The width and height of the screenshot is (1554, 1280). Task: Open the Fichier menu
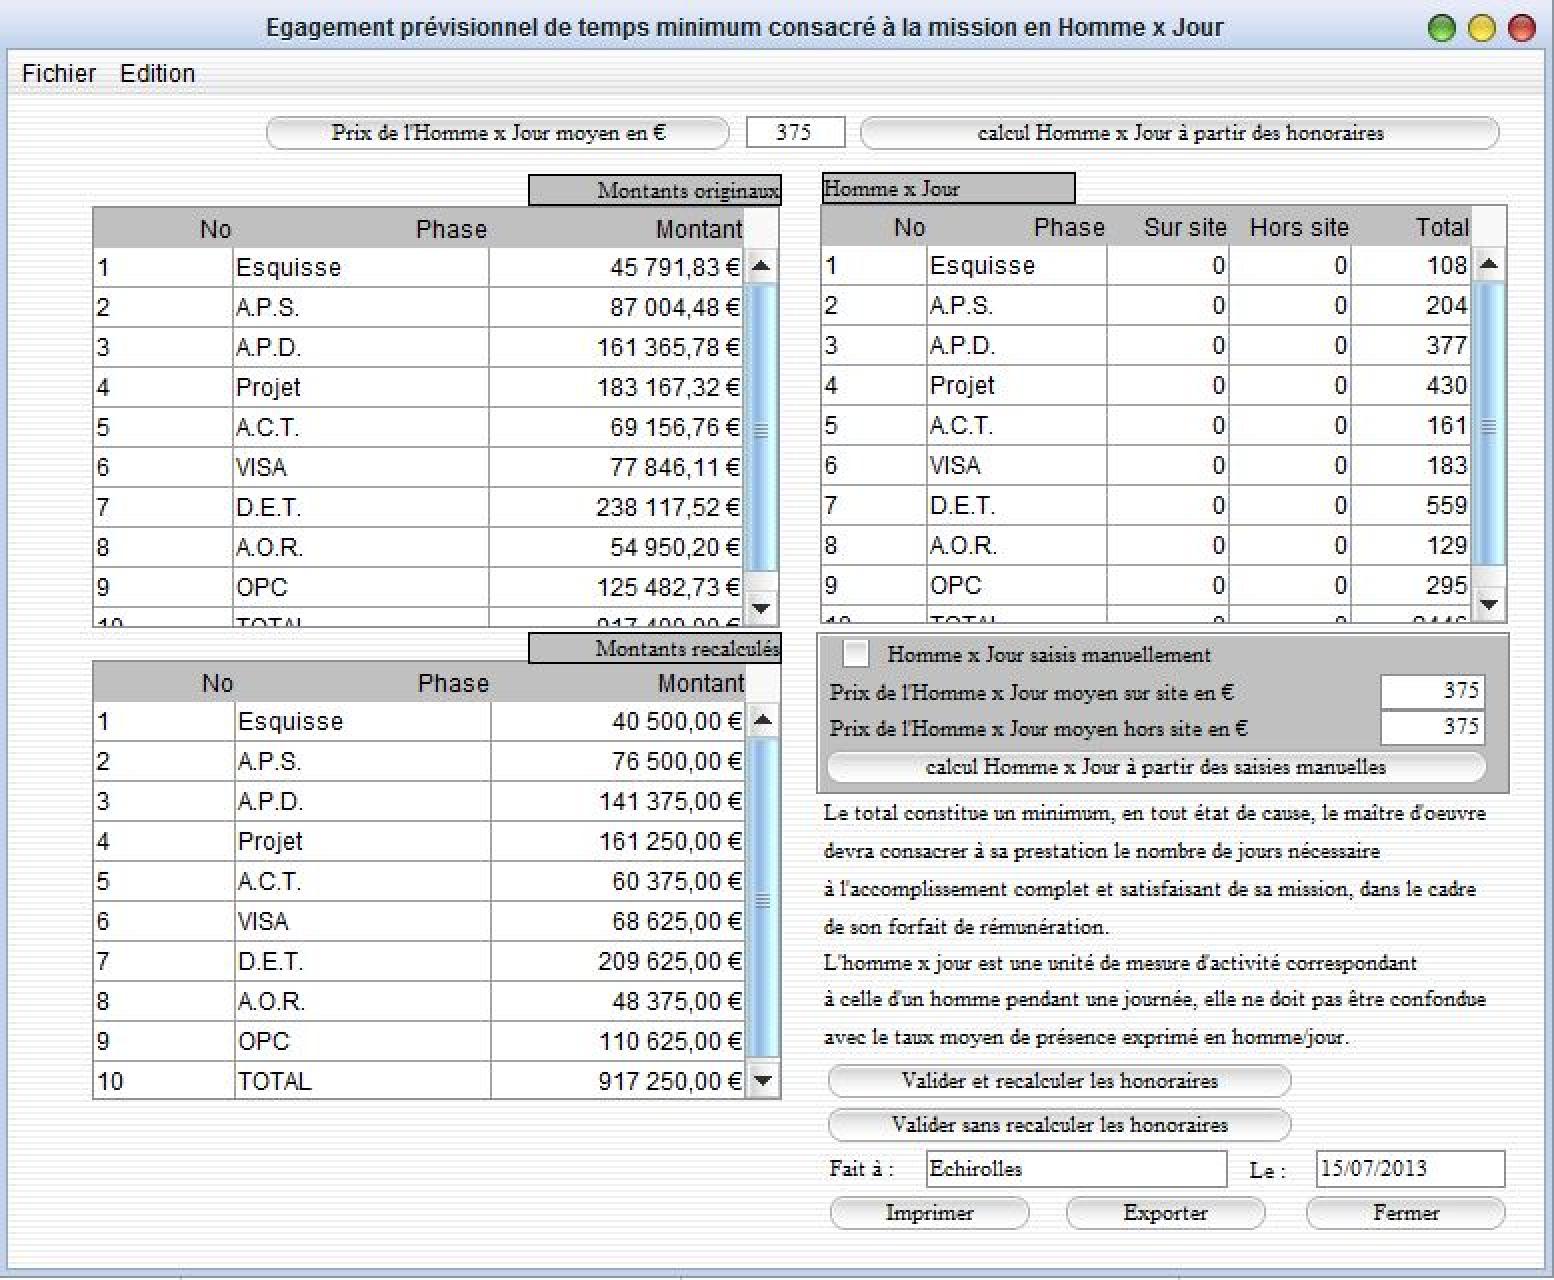(x=59, y=73)
